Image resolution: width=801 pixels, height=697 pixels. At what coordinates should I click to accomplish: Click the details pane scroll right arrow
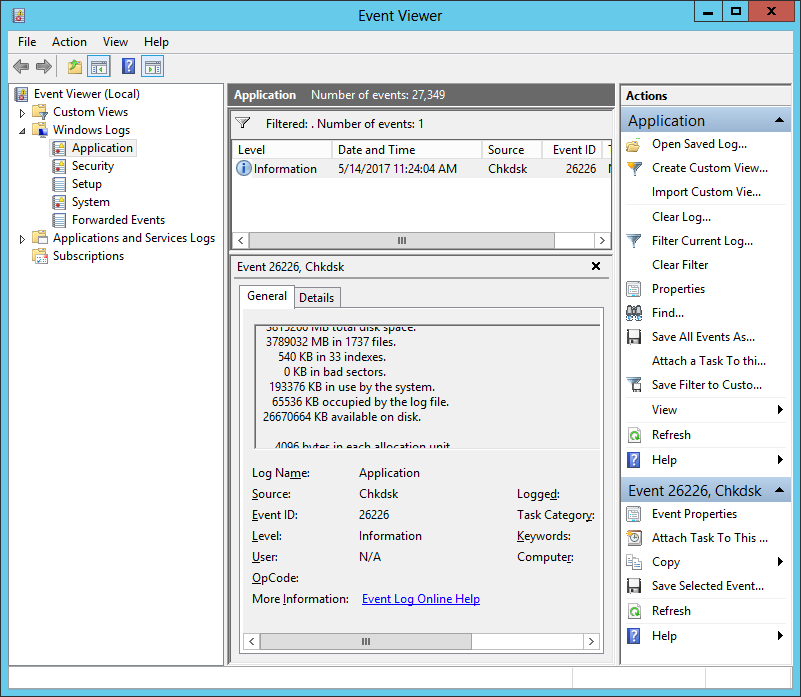pyautogui.click(x=591, y=641)
